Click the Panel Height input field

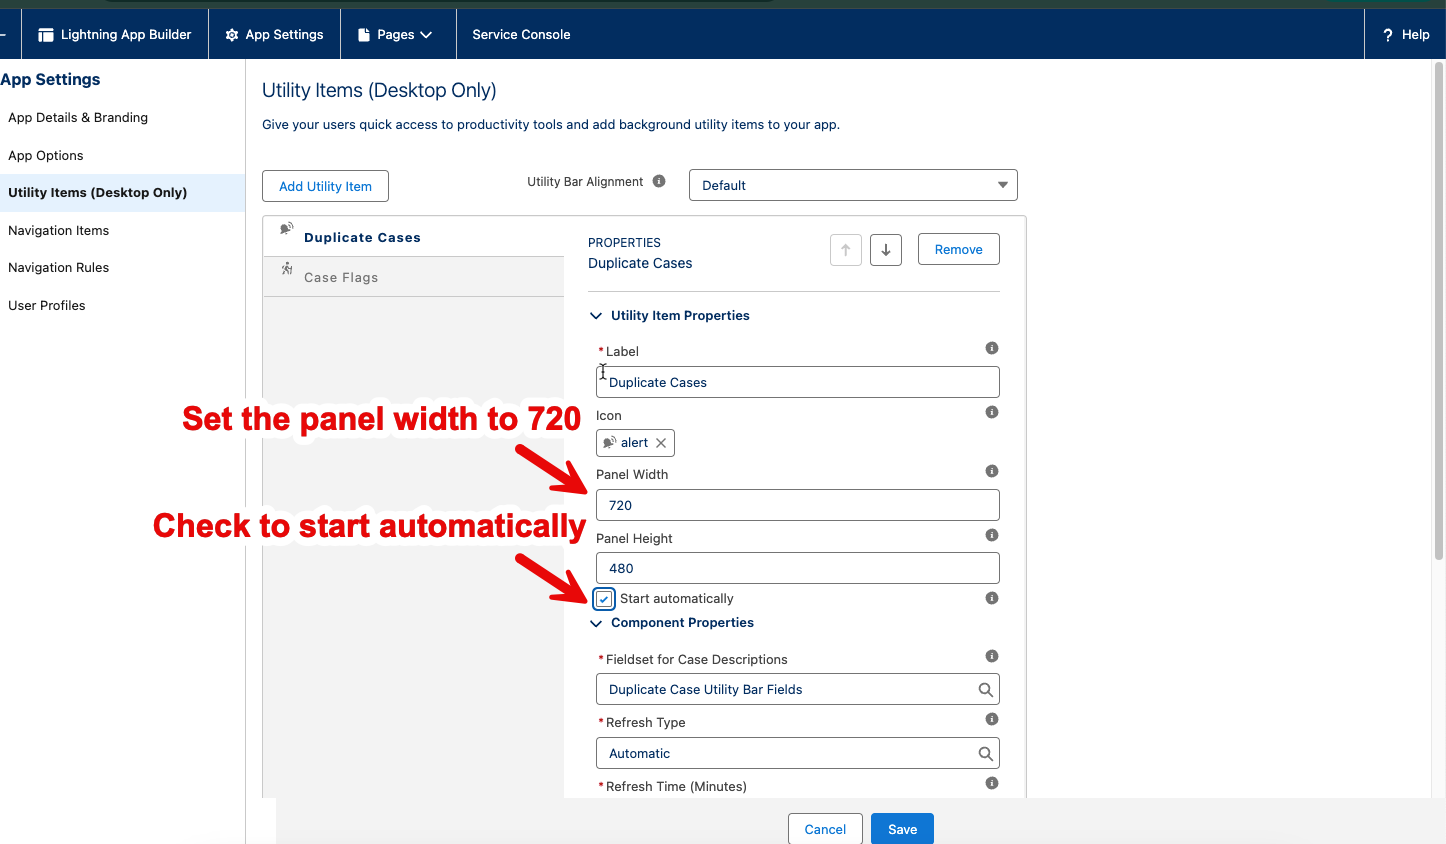coord(798,568)
